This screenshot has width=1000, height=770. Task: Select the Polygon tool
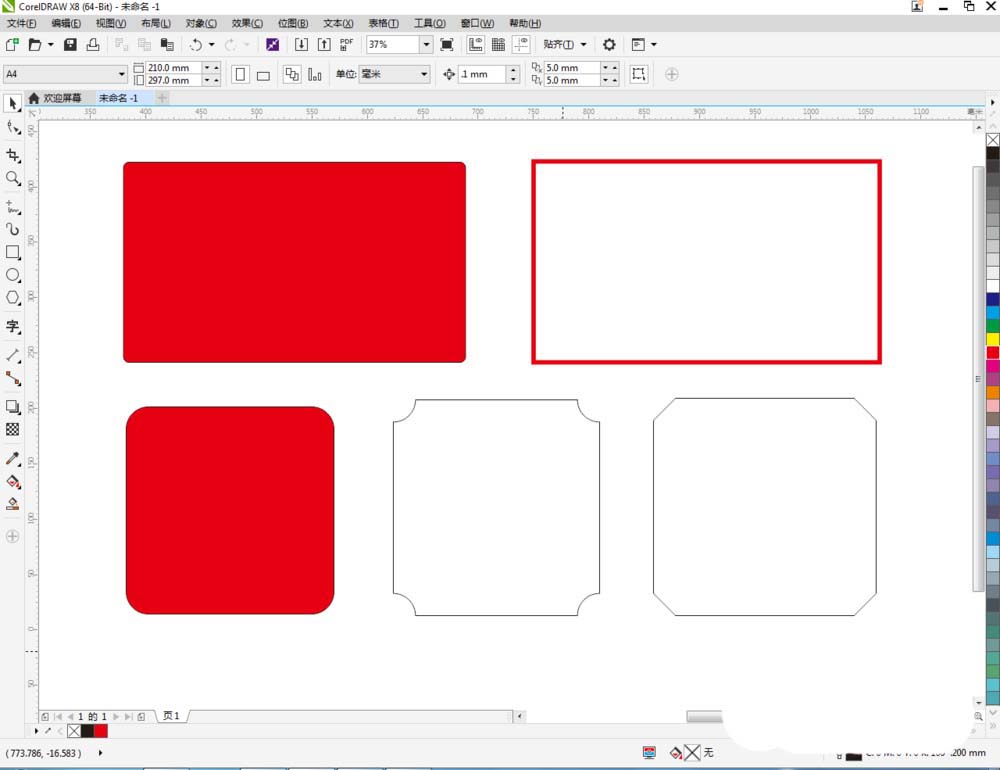pyautogui.click(x=13, y=298)
